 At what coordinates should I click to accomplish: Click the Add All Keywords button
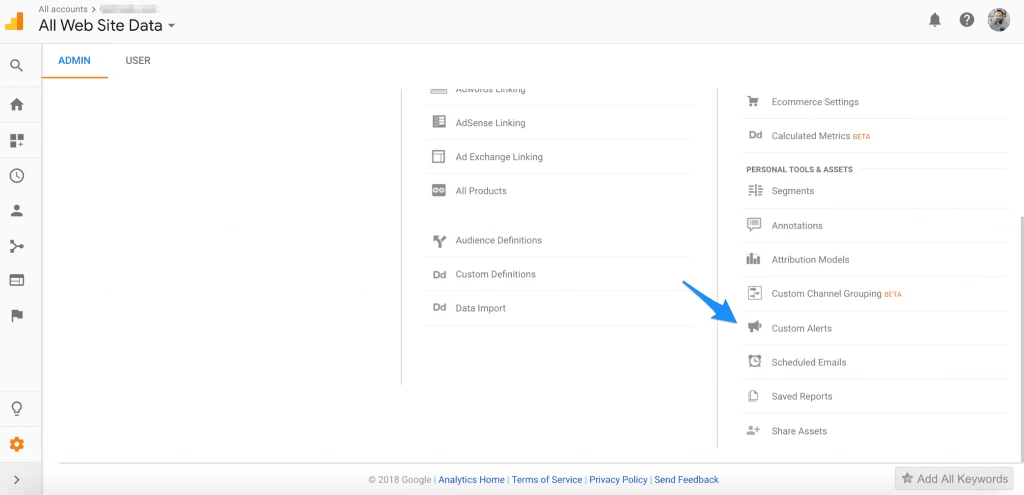click(954, 479)
